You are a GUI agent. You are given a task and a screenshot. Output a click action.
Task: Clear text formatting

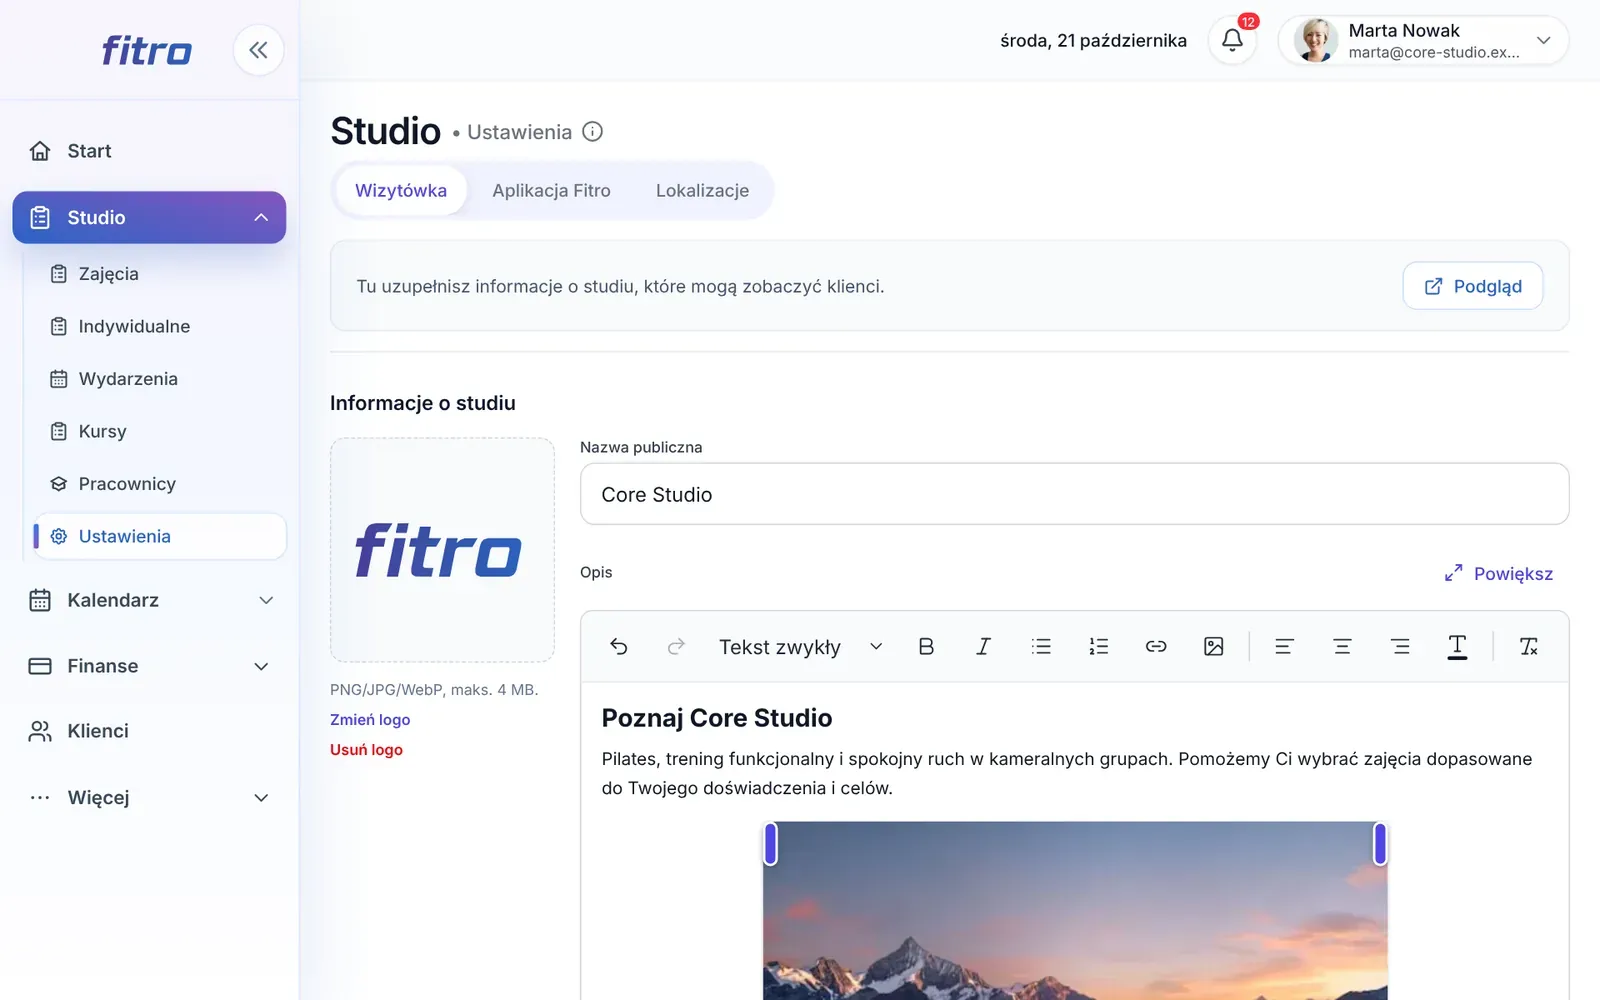1529,647
